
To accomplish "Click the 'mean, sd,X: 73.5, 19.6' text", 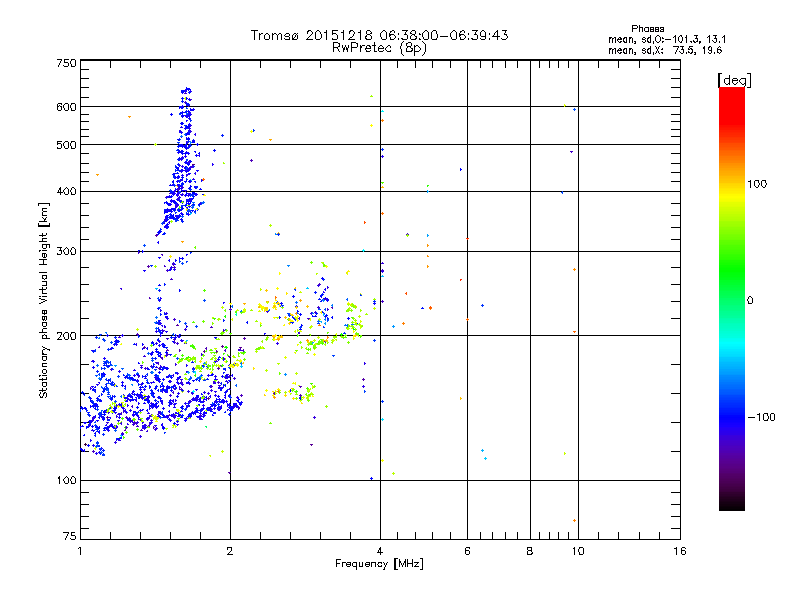I will pyautogui.click(x=665, y=50).
